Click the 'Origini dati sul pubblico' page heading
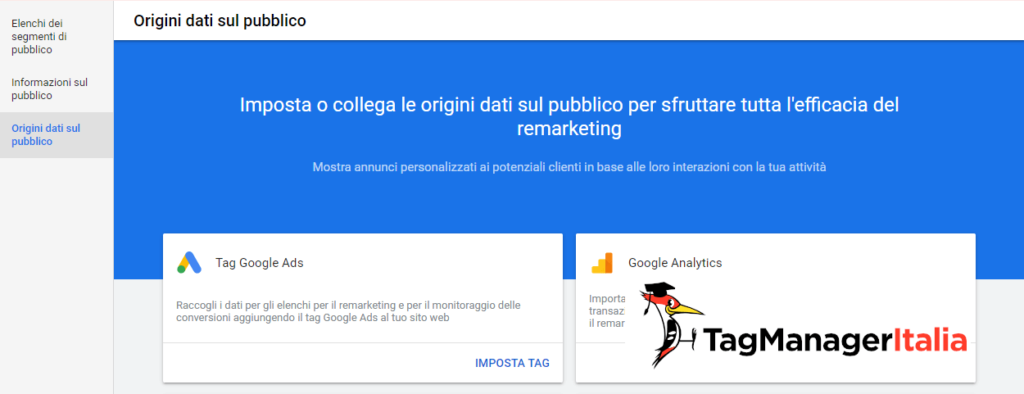Viewport: 1024px width, 394px height. coord(220,21)
